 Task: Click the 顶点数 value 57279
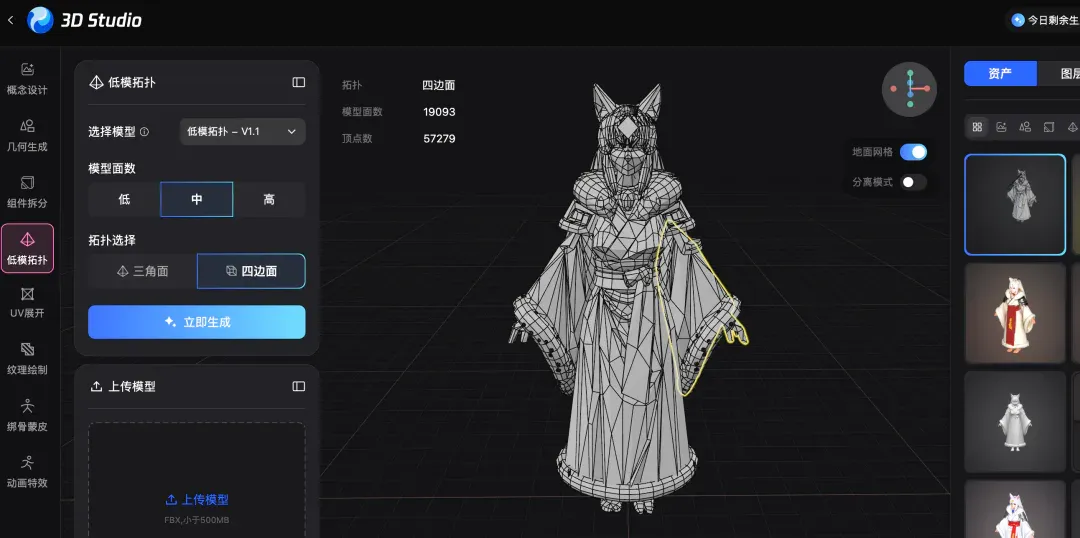coord(439,138)
